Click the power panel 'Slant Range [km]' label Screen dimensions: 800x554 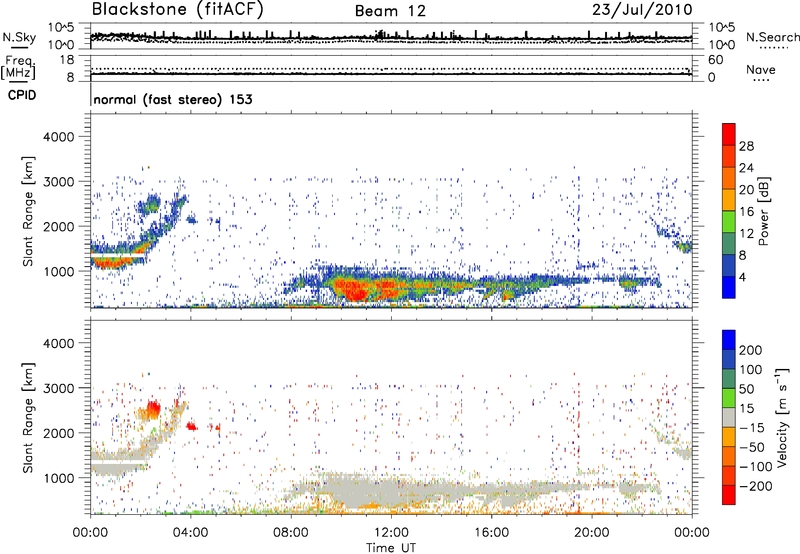point(28,211)
